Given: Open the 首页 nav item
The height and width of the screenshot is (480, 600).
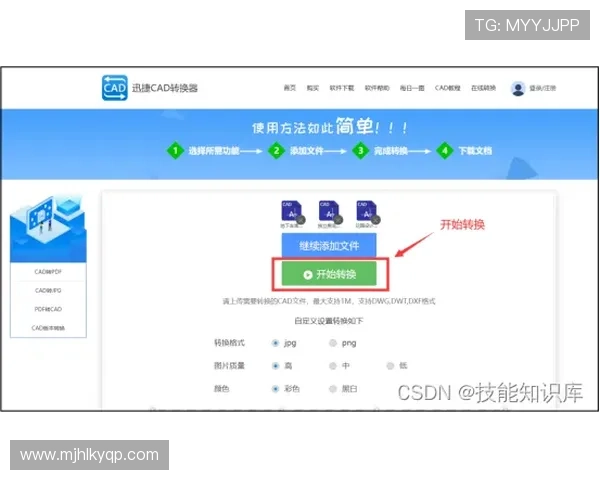Looking at the screenshot, I should 290,88.
